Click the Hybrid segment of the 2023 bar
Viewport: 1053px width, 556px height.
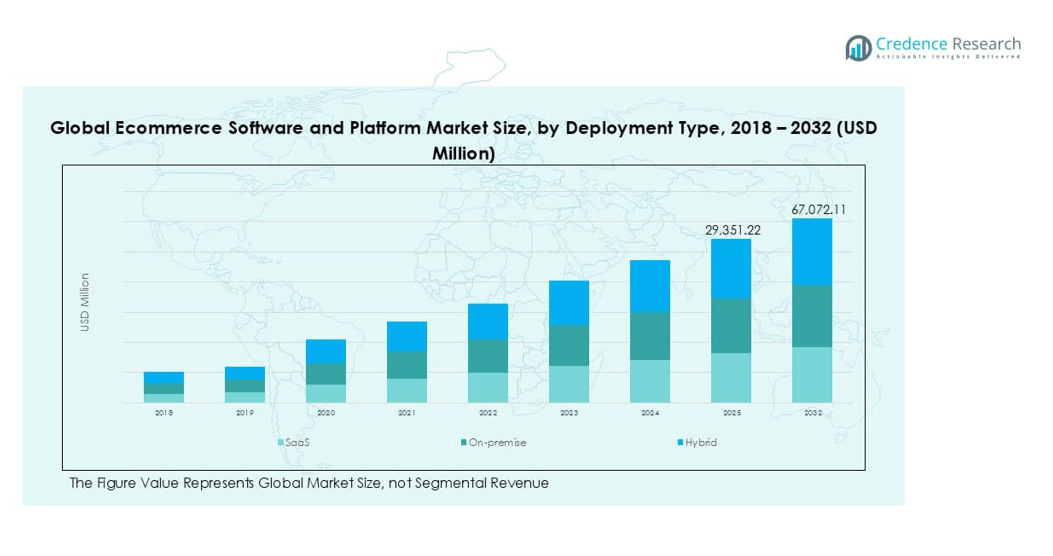tap(569, 302)
